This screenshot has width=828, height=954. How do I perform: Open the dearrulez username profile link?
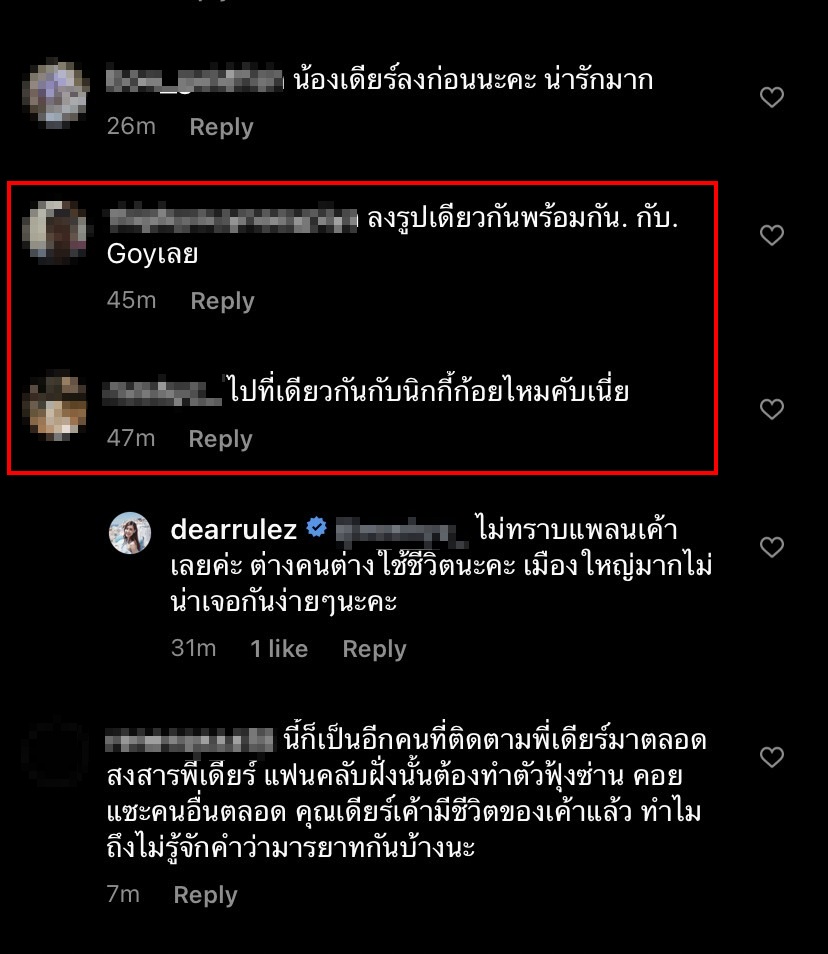click(234, 529)
